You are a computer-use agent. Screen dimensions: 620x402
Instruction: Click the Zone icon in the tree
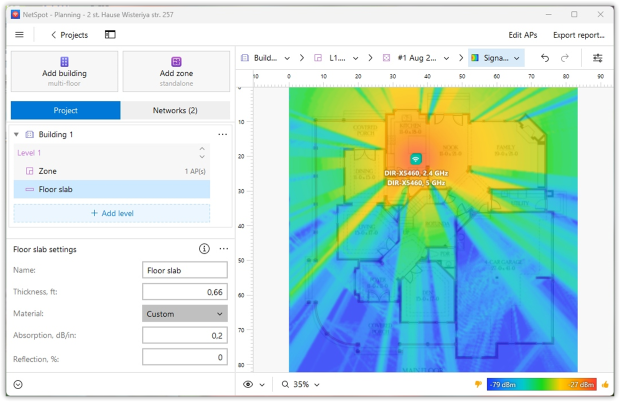[x=29, y=171]
